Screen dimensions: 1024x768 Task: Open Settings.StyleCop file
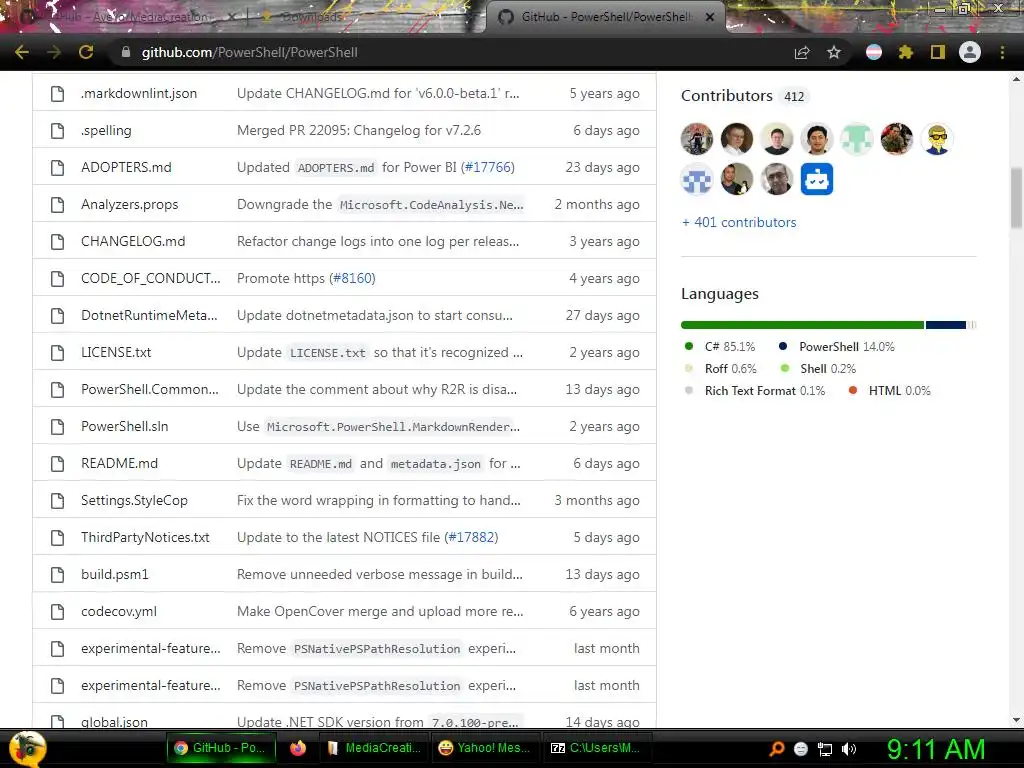pos(134,500)
